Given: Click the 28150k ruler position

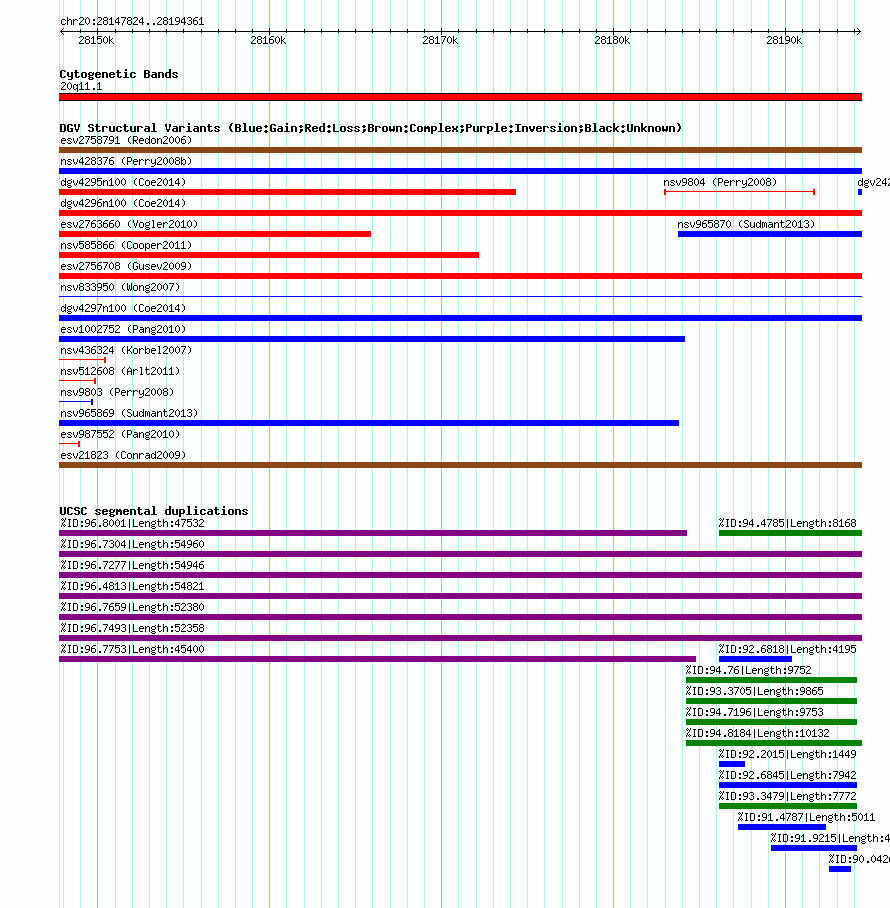Looking at the screenshot, I should point(96,41).
